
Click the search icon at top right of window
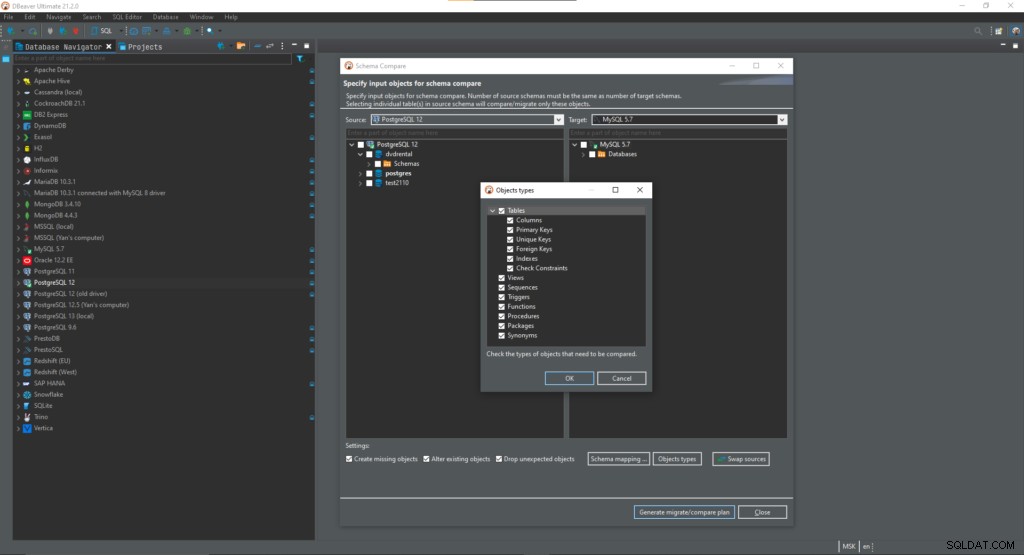pos(978,31)
